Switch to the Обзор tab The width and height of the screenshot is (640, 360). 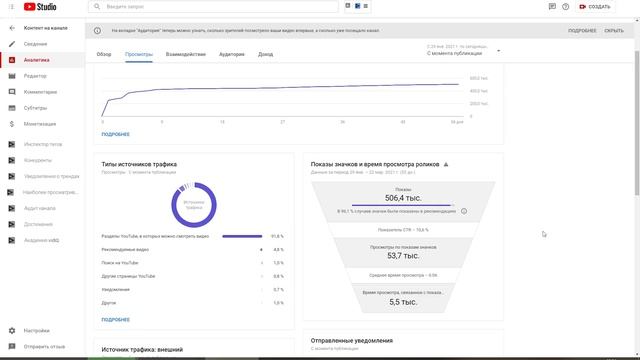coord(104,54)
